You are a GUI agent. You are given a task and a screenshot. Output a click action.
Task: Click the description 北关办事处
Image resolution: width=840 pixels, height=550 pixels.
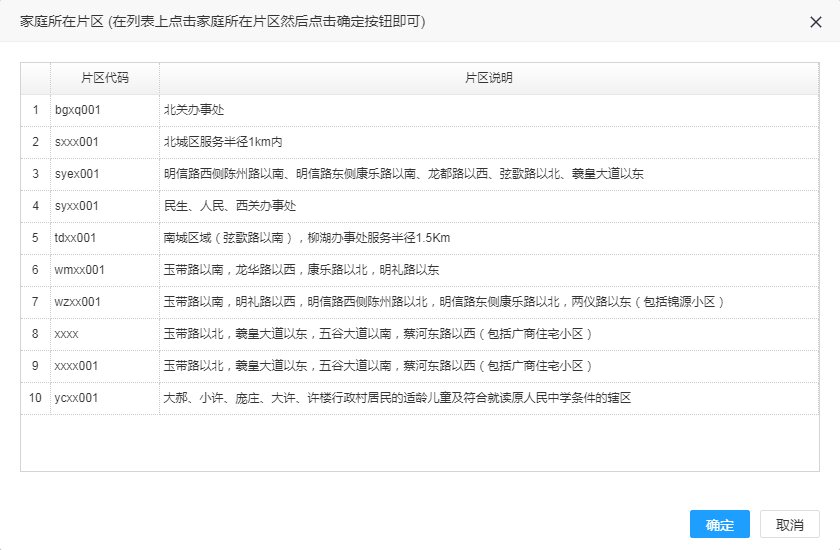[194, 110]
